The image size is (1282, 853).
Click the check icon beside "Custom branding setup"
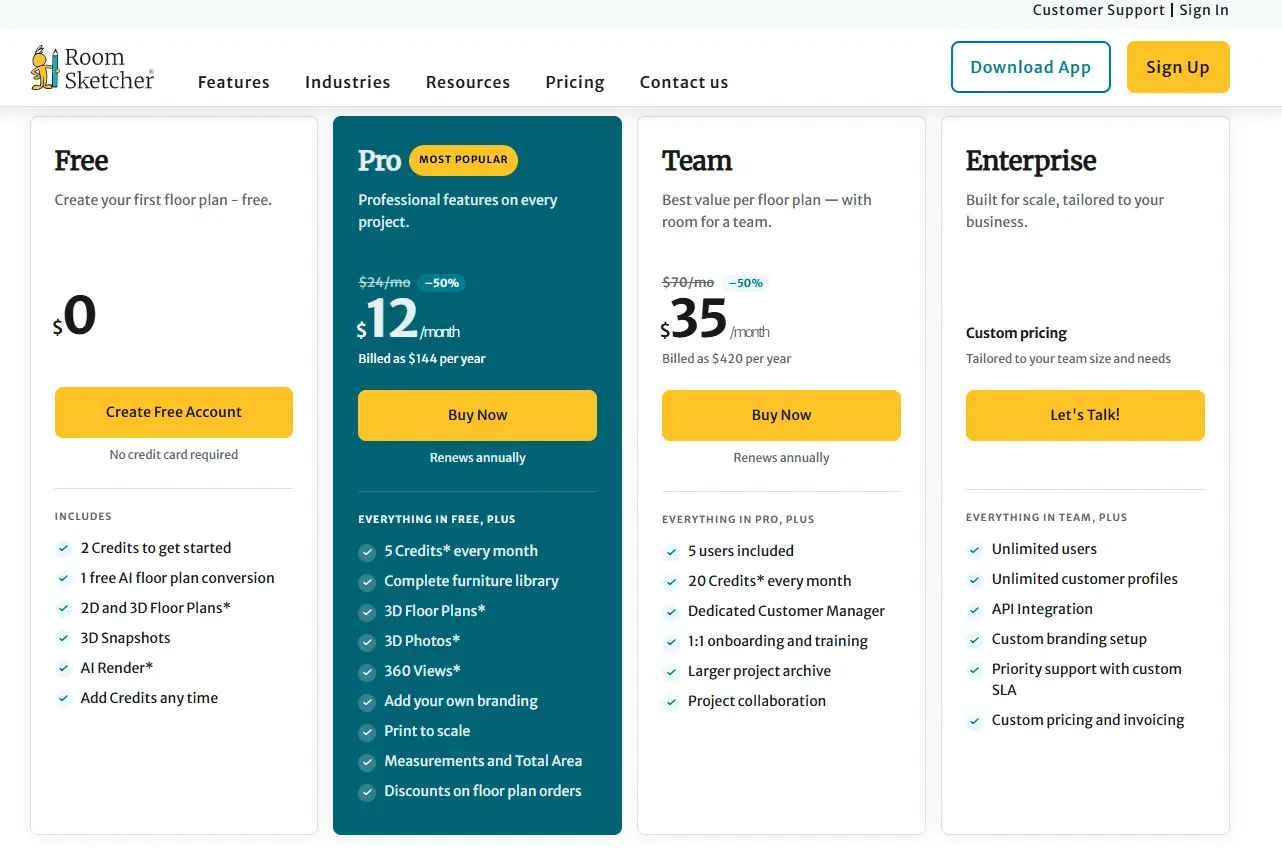click(975, 640)
